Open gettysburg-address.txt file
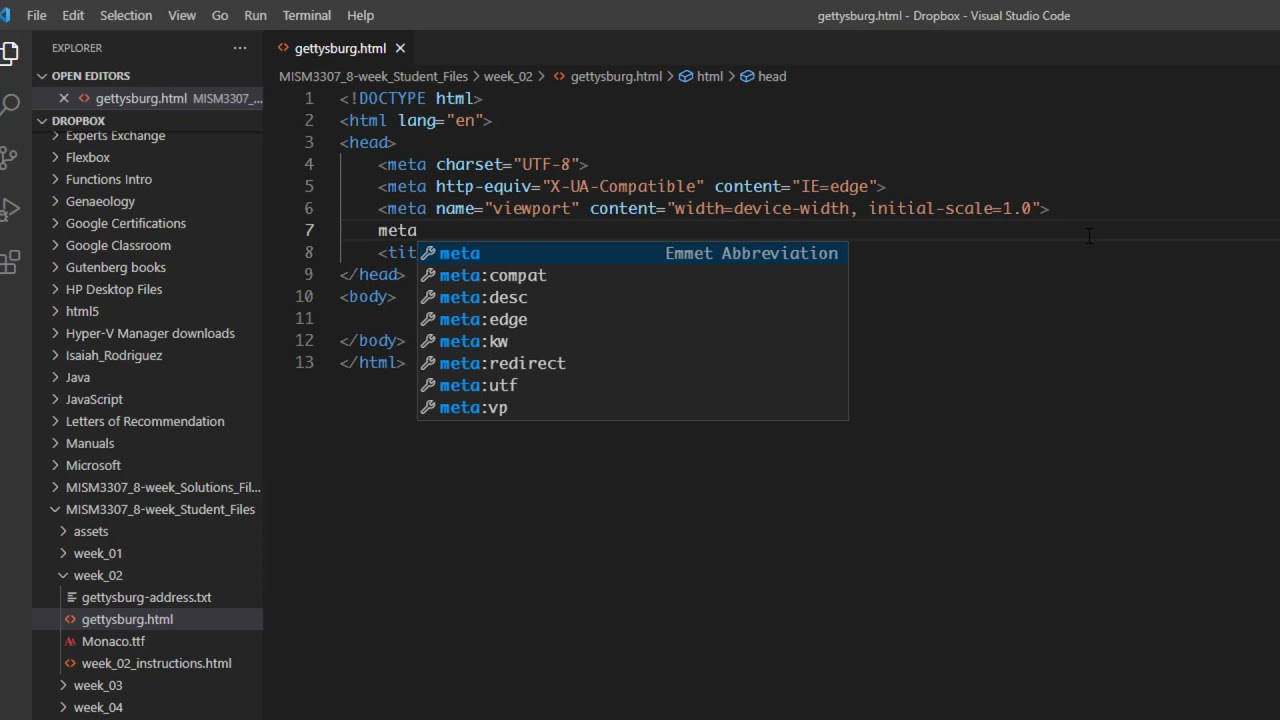The image size is (1280, 720). tap(146, 597)
